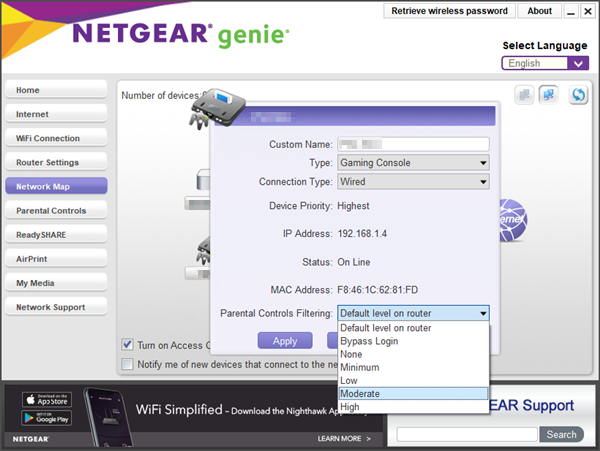The height and width of the screenshot is (451, 600).
Task: Select Default level on router list option
Action: tap(414, 328)
